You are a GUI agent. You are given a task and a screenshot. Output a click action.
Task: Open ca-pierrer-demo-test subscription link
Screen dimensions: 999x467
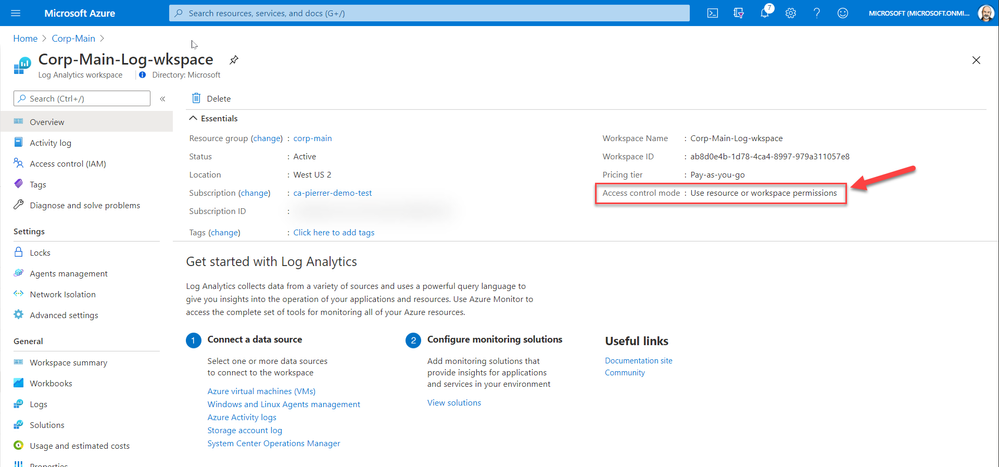(333, 192)
